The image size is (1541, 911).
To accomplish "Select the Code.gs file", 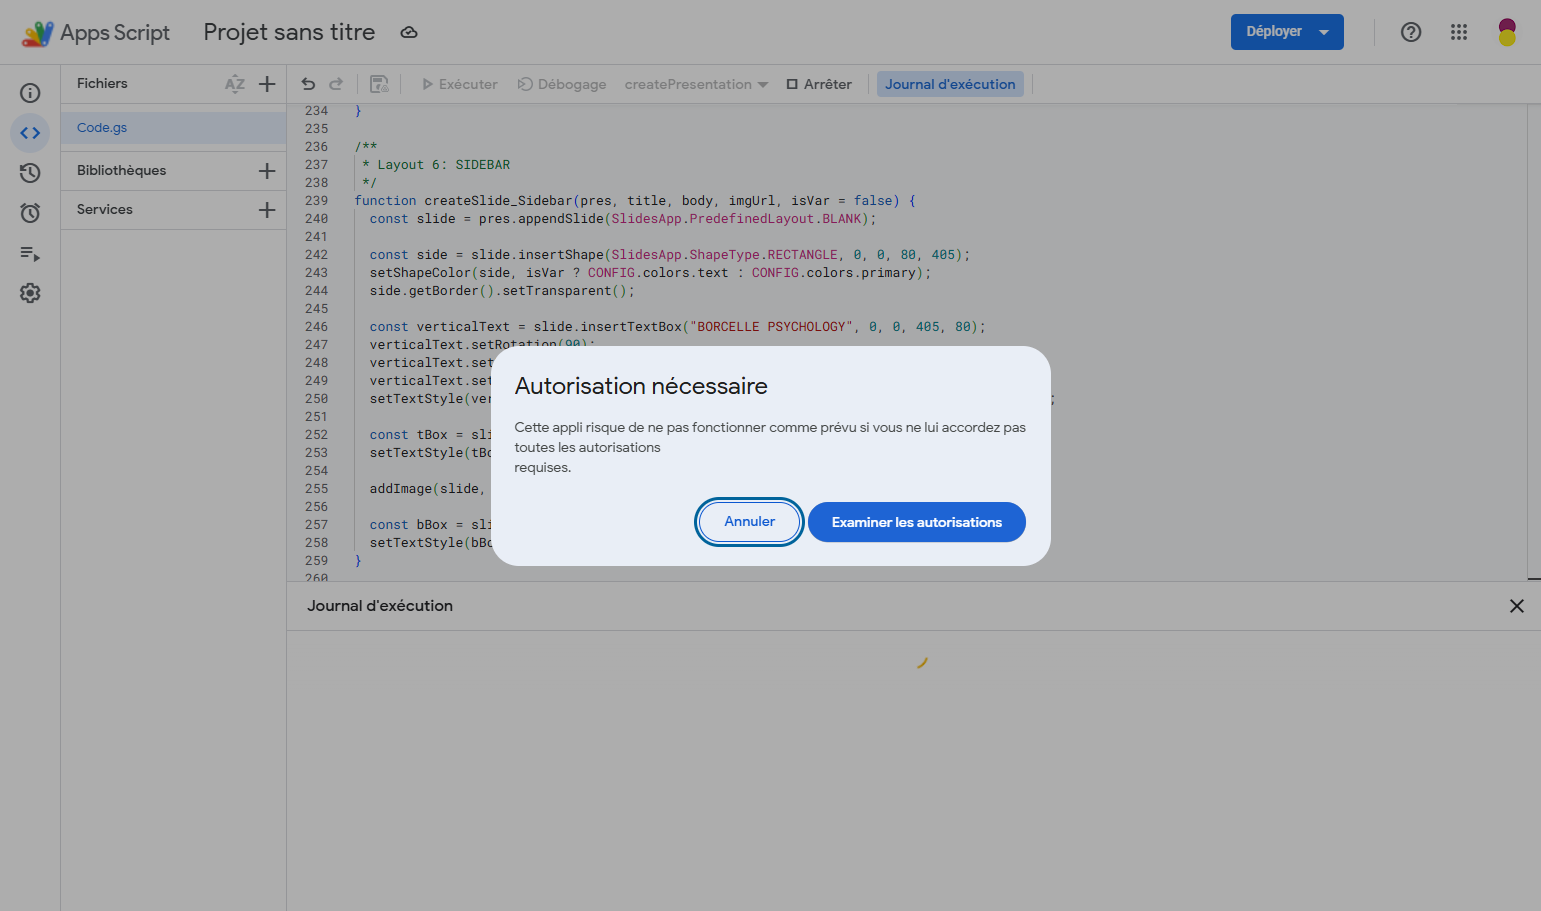I will (x=174, y=128).
